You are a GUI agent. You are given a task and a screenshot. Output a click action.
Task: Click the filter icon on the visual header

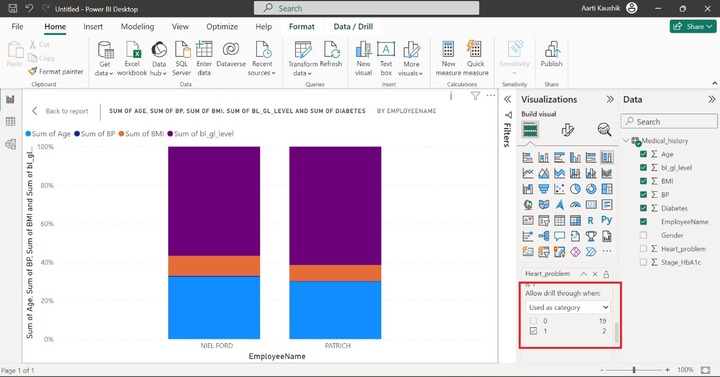[475, 96]
